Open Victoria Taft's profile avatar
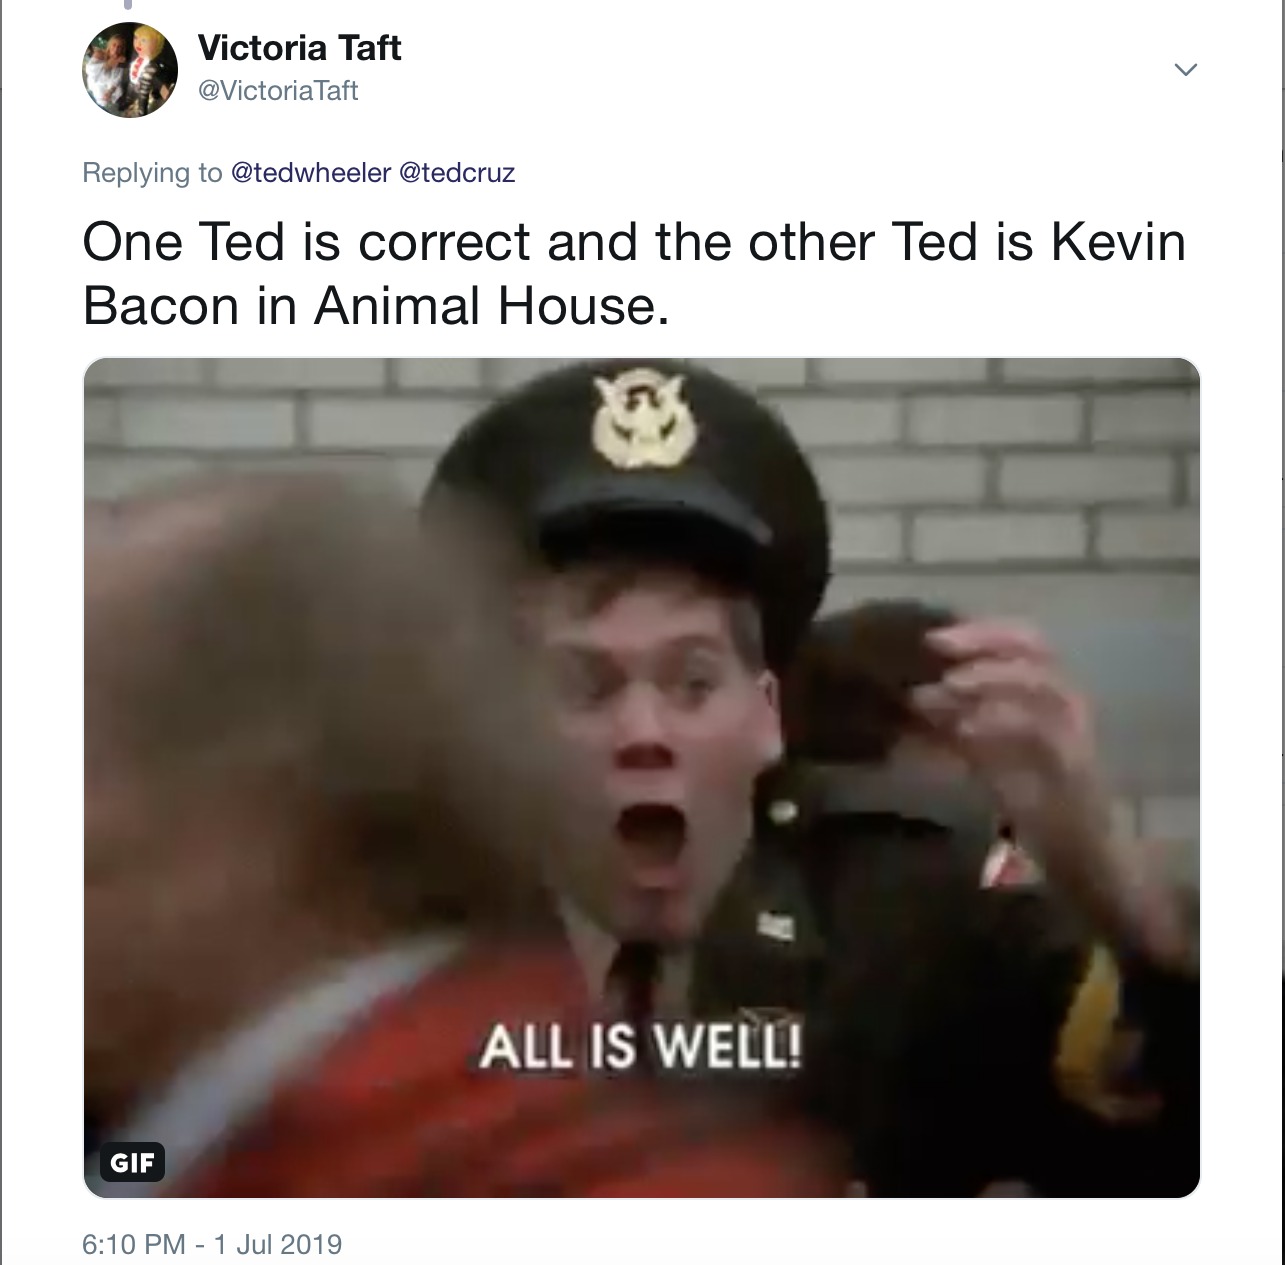The image size is (1285, 1265). click(x=129, y=70)
